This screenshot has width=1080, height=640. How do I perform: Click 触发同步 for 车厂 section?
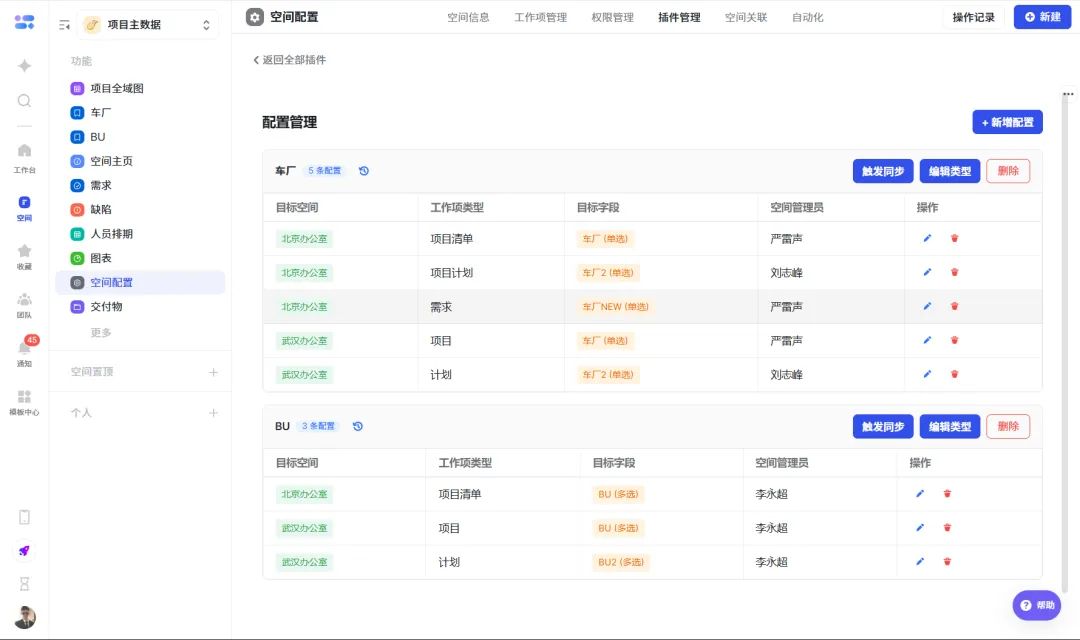pyautogui.click(x=883, y=171)
